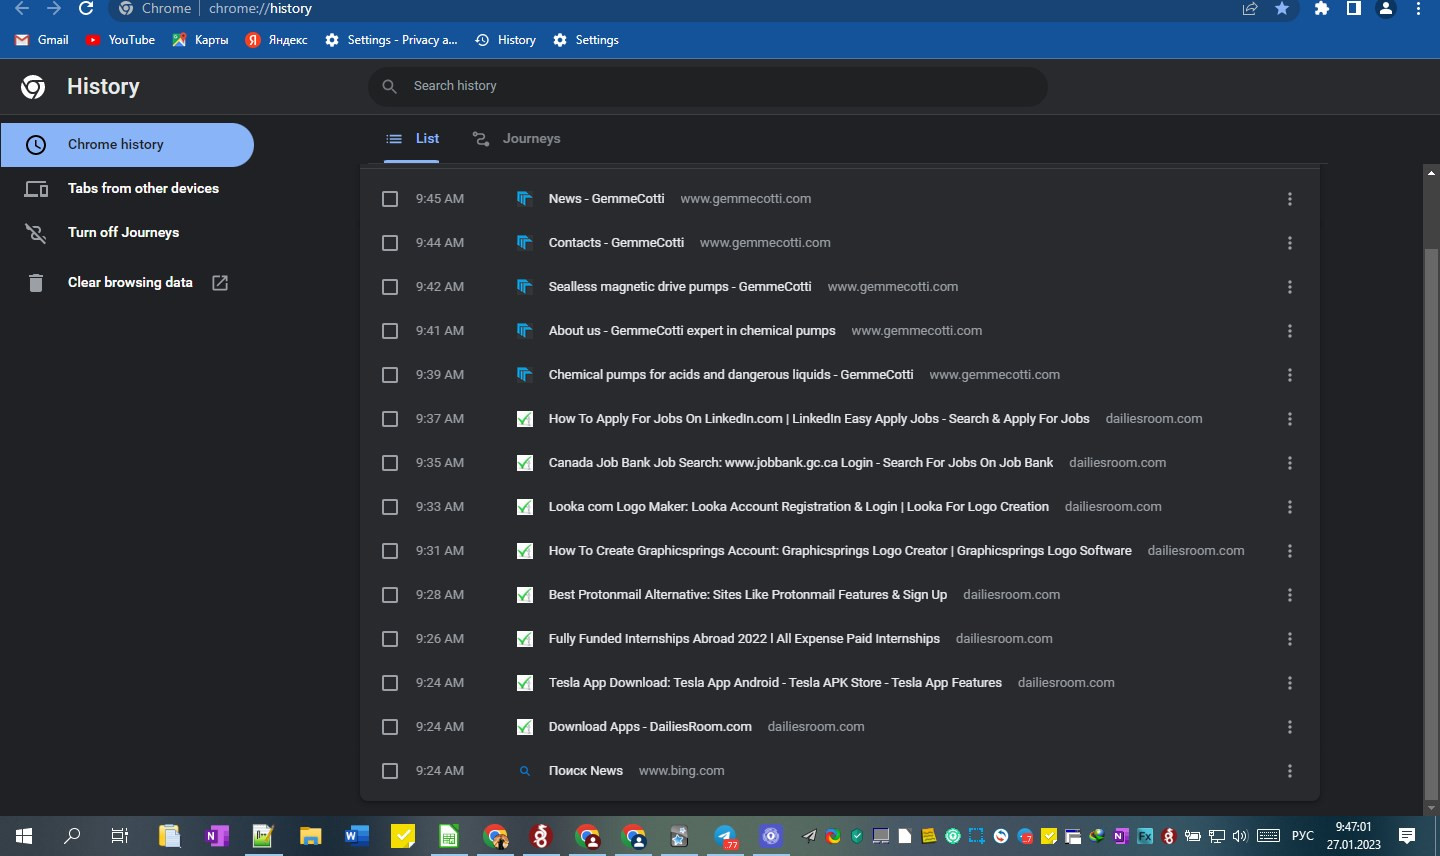This screenshot has width=1440, height=856.
Task: Open OneNote from the taskbar
Action: point(216,836)
